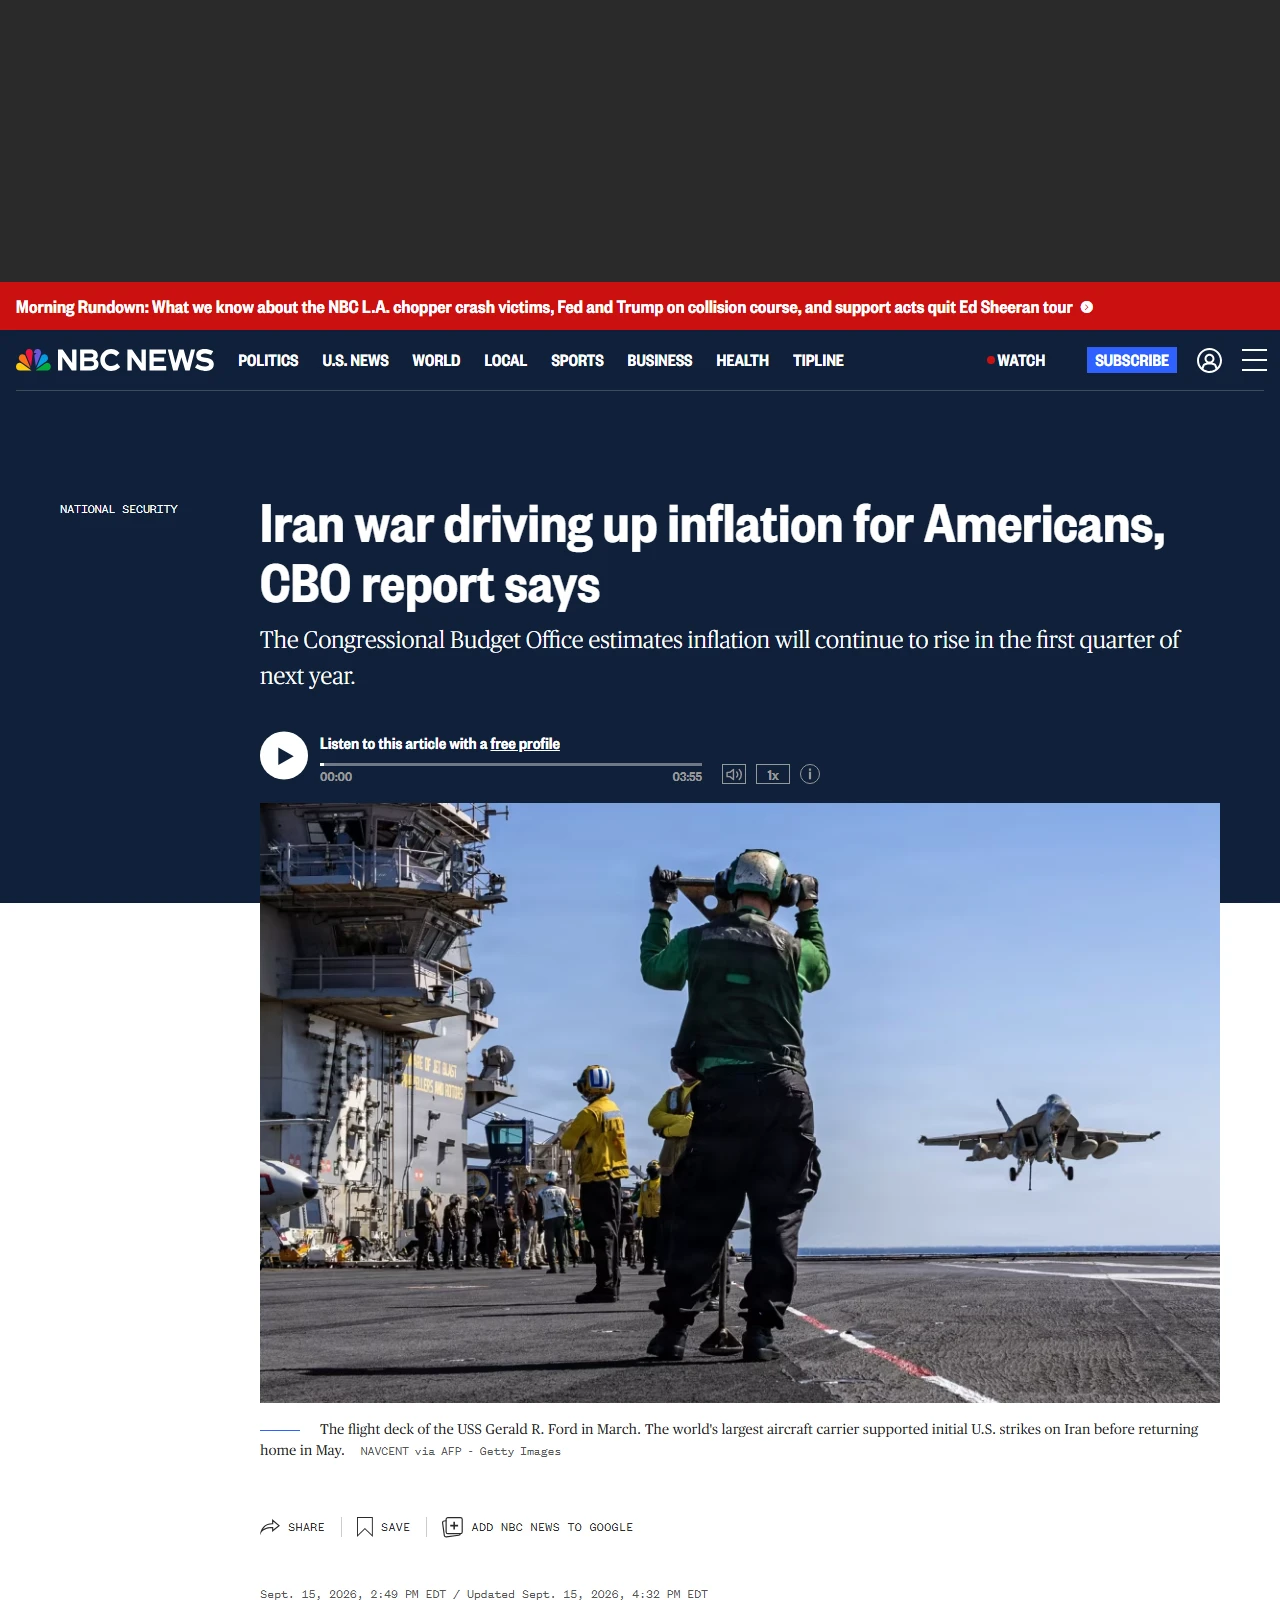Viewport: 1280px width, 1600px height.
Task: Click the National Security category label
Action: (x=119, y=509)
